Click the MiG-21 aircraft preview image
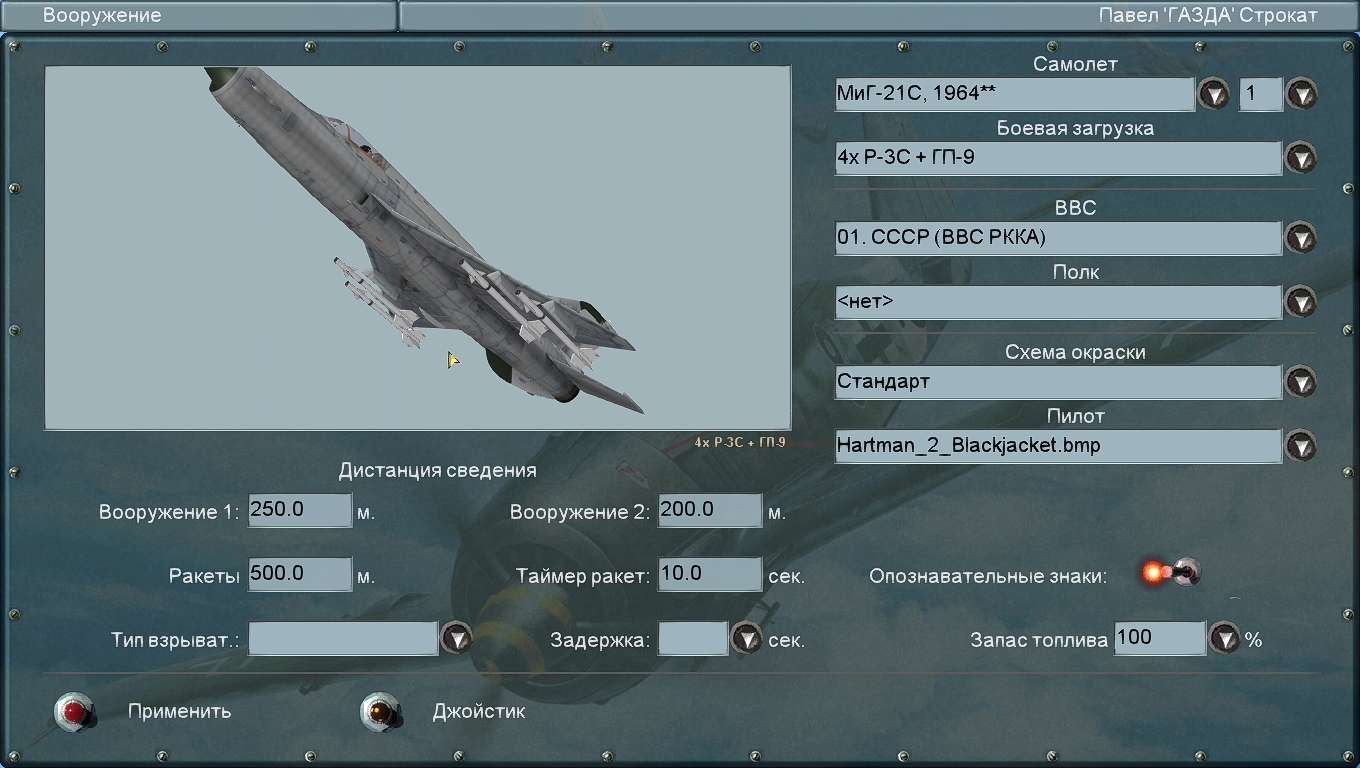Image resolution: width=1360 pixels, height=768 pixels. pyautogui.click(x=418, y=248)
